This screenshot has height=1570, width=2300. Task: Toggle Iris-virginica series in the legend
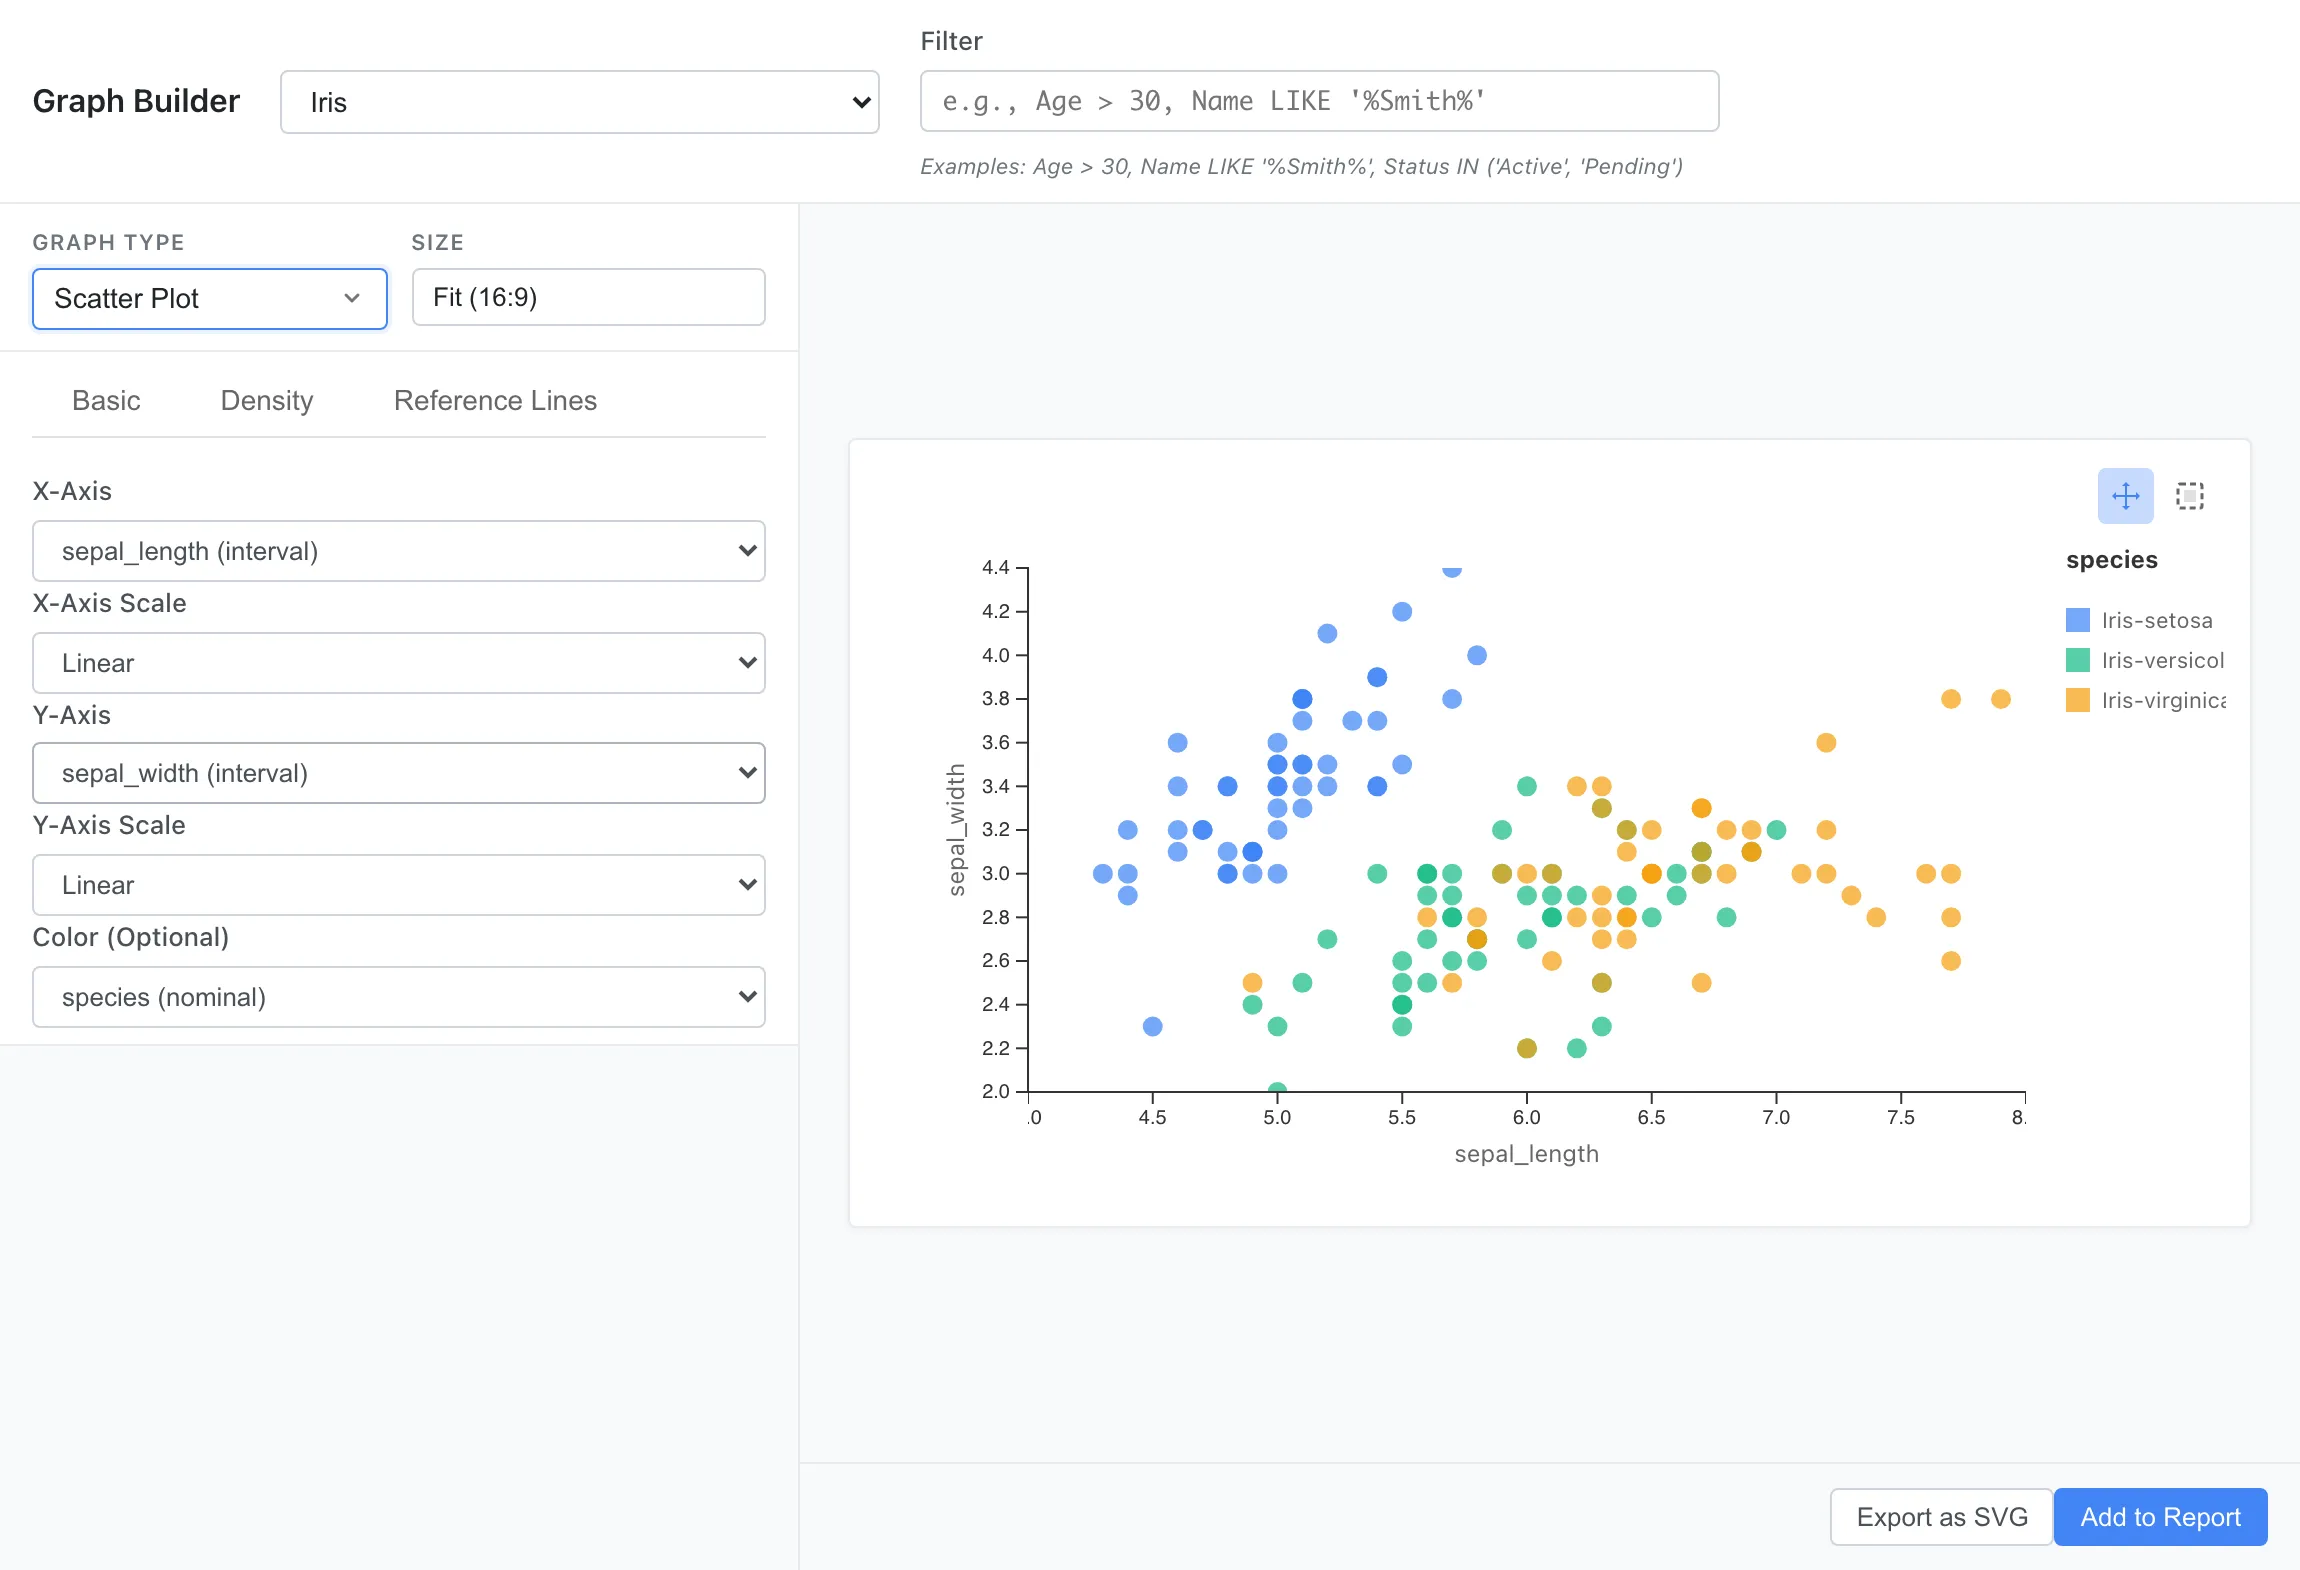pyautogui.click(x=2160, y=700)
